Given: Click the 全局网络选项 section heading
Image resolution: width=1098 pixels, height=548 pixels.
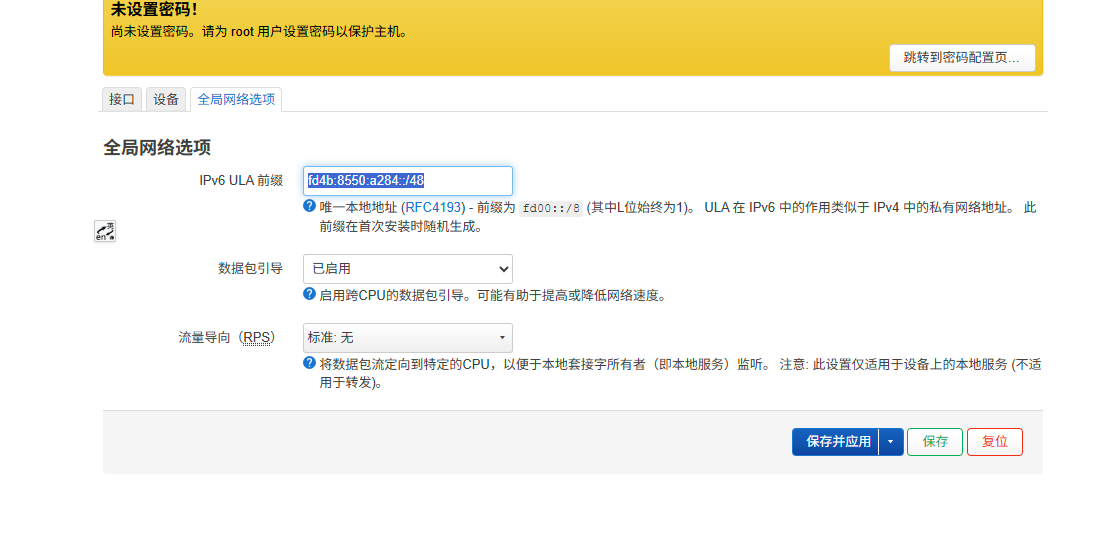Looking at the screenshot, I should pos(157,148).
